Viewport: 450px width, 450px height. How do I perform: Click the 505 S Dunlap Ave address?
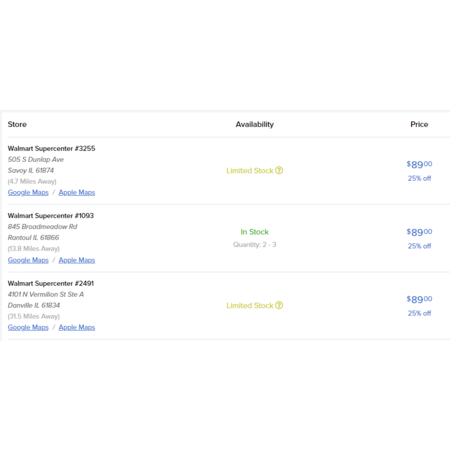36,159
